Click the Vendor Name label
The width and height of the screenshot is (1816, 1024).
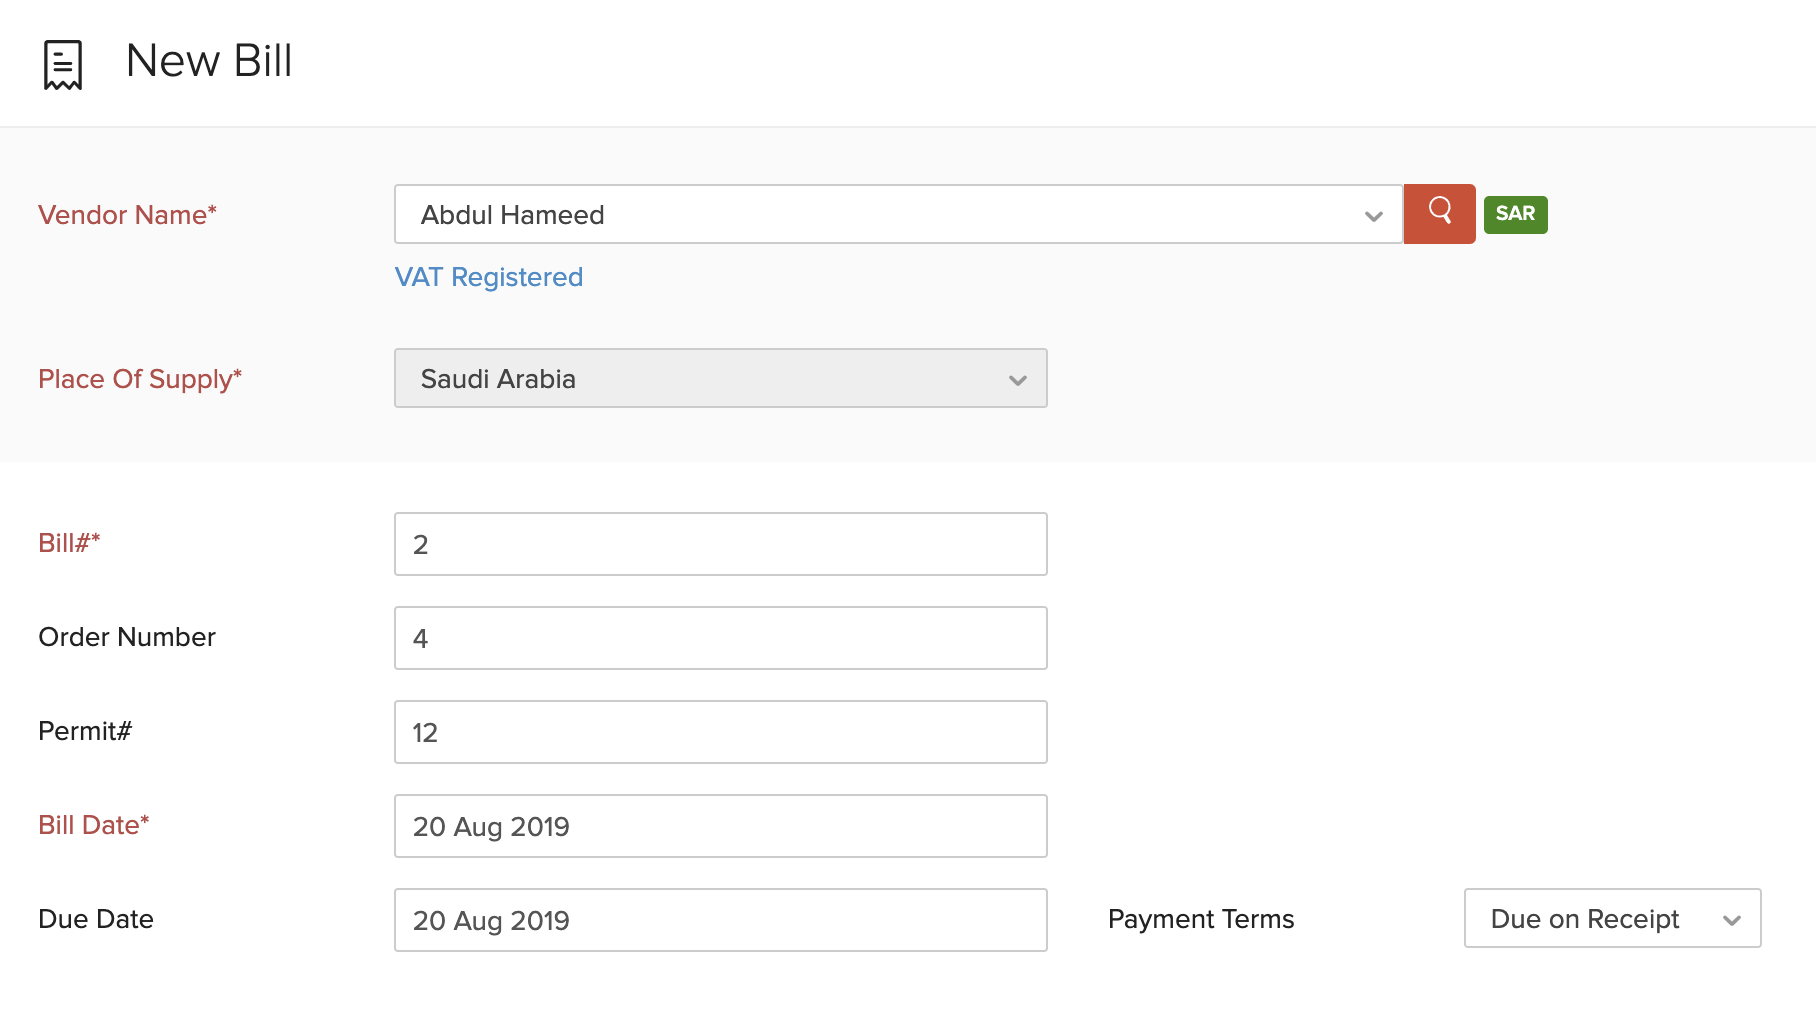pyautogui.click(x=127, y=215)
